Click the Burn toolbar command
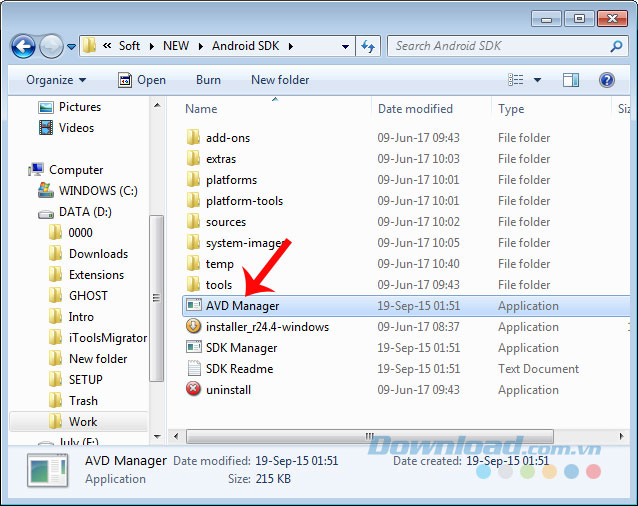The height and width of the screenshot is (506, 638). coord(208,80)
